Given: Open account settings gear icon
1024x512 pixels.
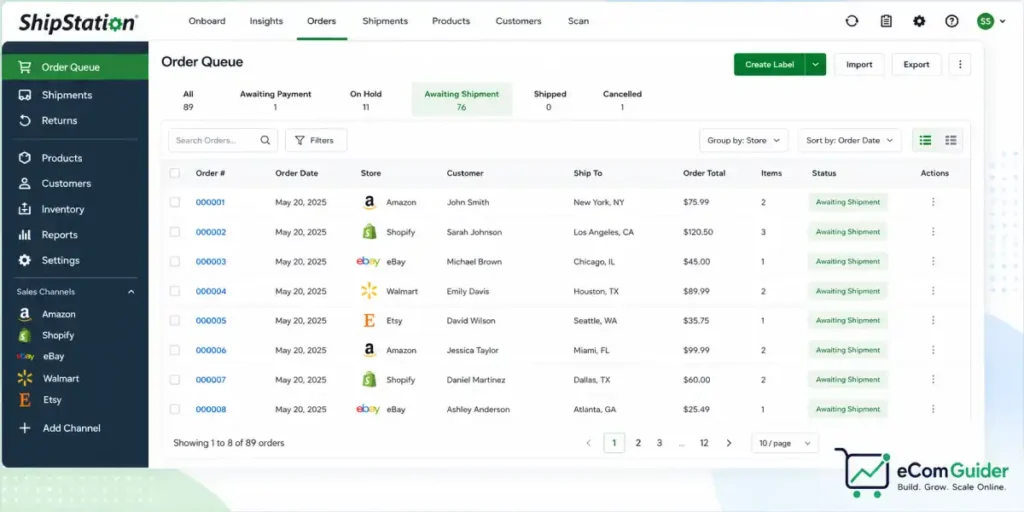Looking at the screenshot, I should pyautogui.click(x=919, y=21).
